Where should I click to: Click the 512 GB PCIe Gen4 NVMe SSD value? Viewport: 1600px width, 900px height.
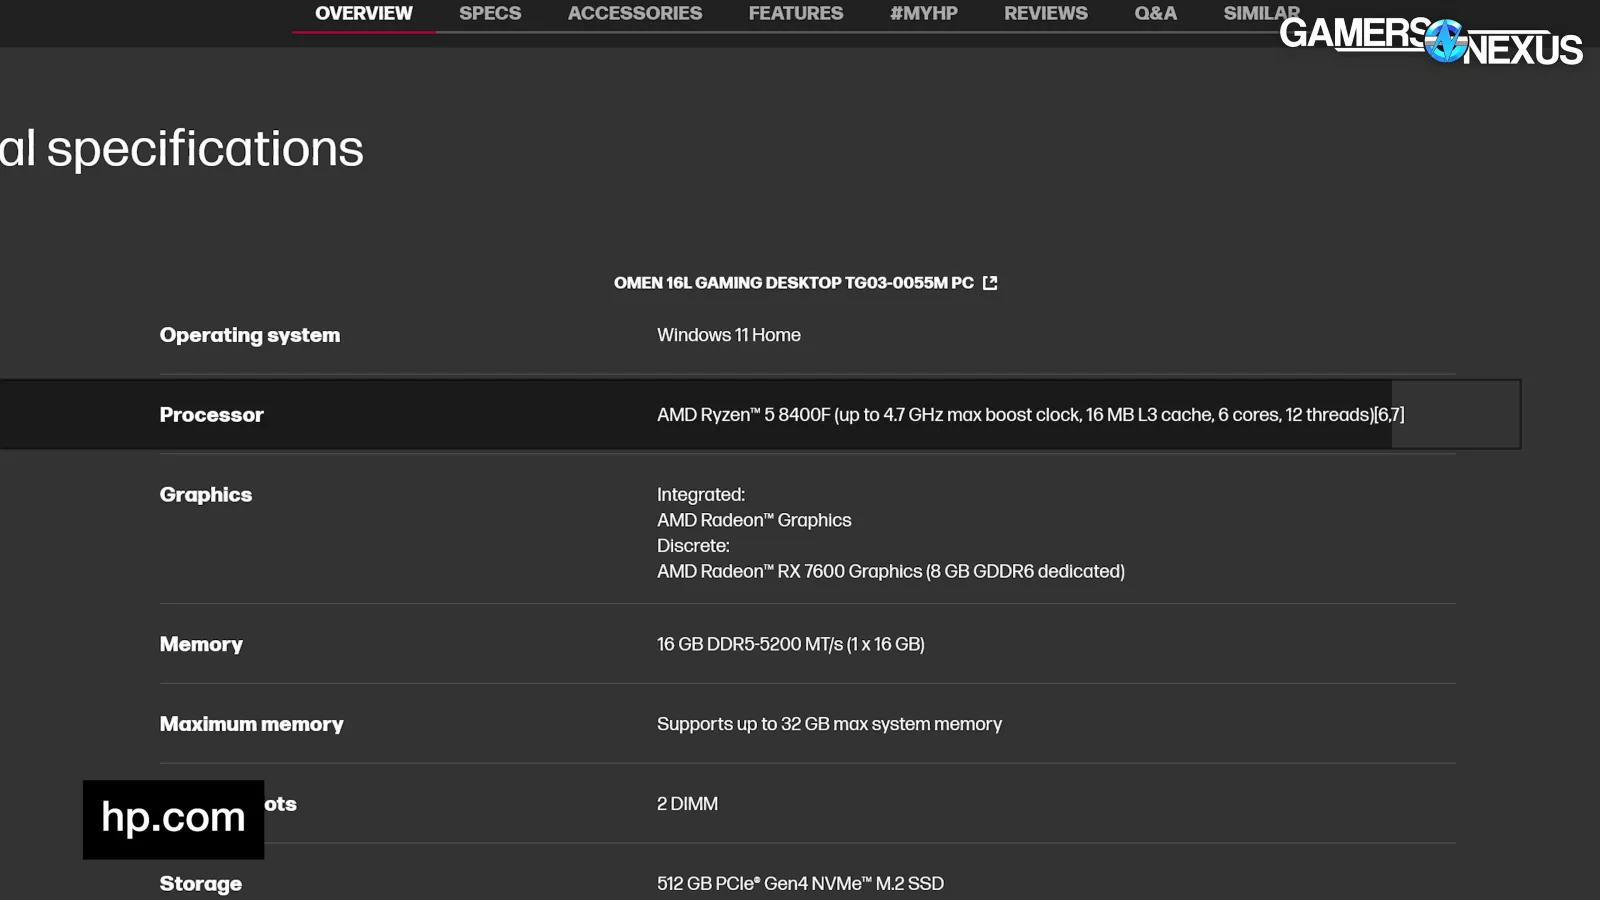coord(800,884)
